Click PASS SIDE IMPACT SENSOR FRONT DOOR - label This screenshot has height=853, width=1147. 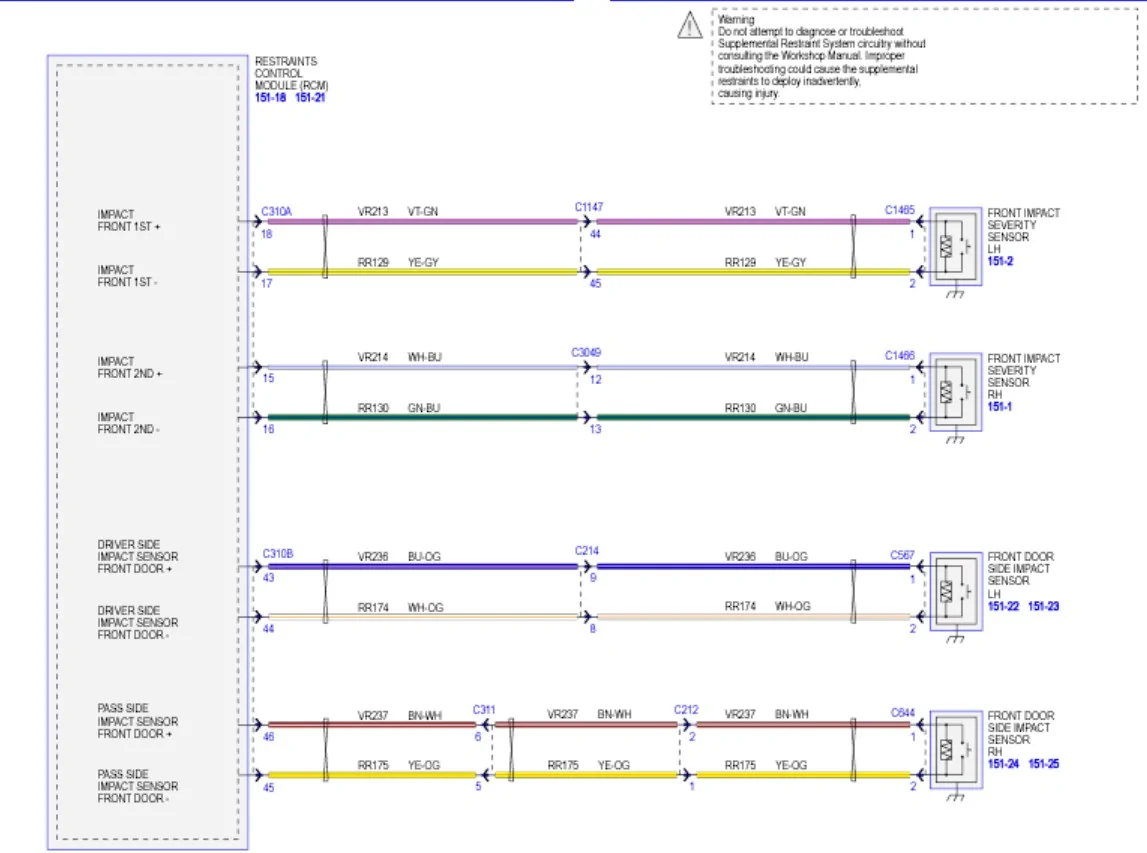click(138, 786)
